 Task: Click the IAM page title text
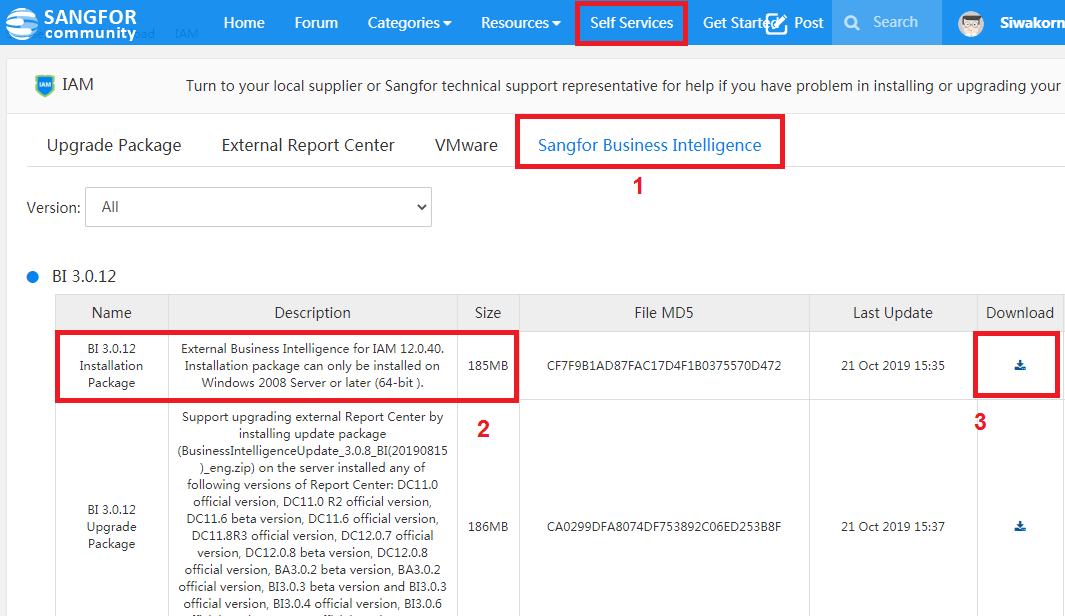pyautogui.click(x=77, y=84)
